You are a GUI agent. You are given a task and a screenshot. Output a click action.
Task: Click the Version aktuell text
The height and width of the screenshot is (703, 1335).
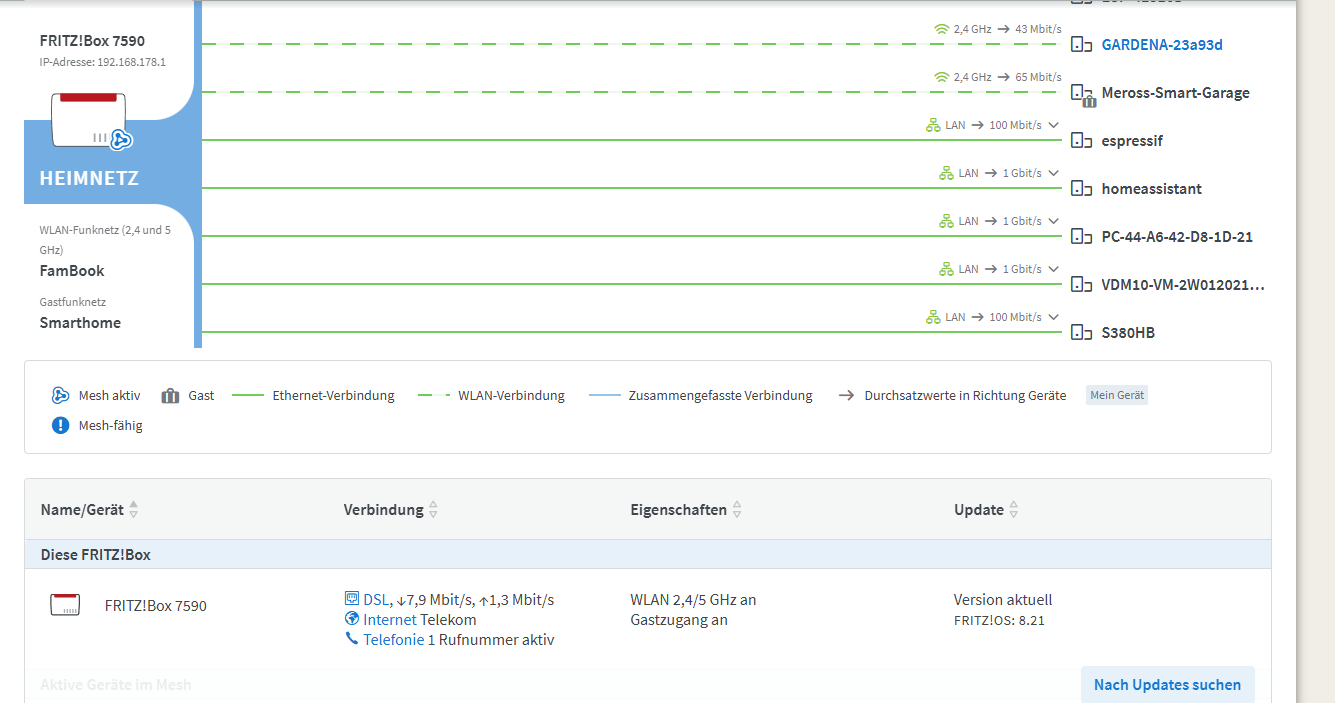pos(1003,600)
